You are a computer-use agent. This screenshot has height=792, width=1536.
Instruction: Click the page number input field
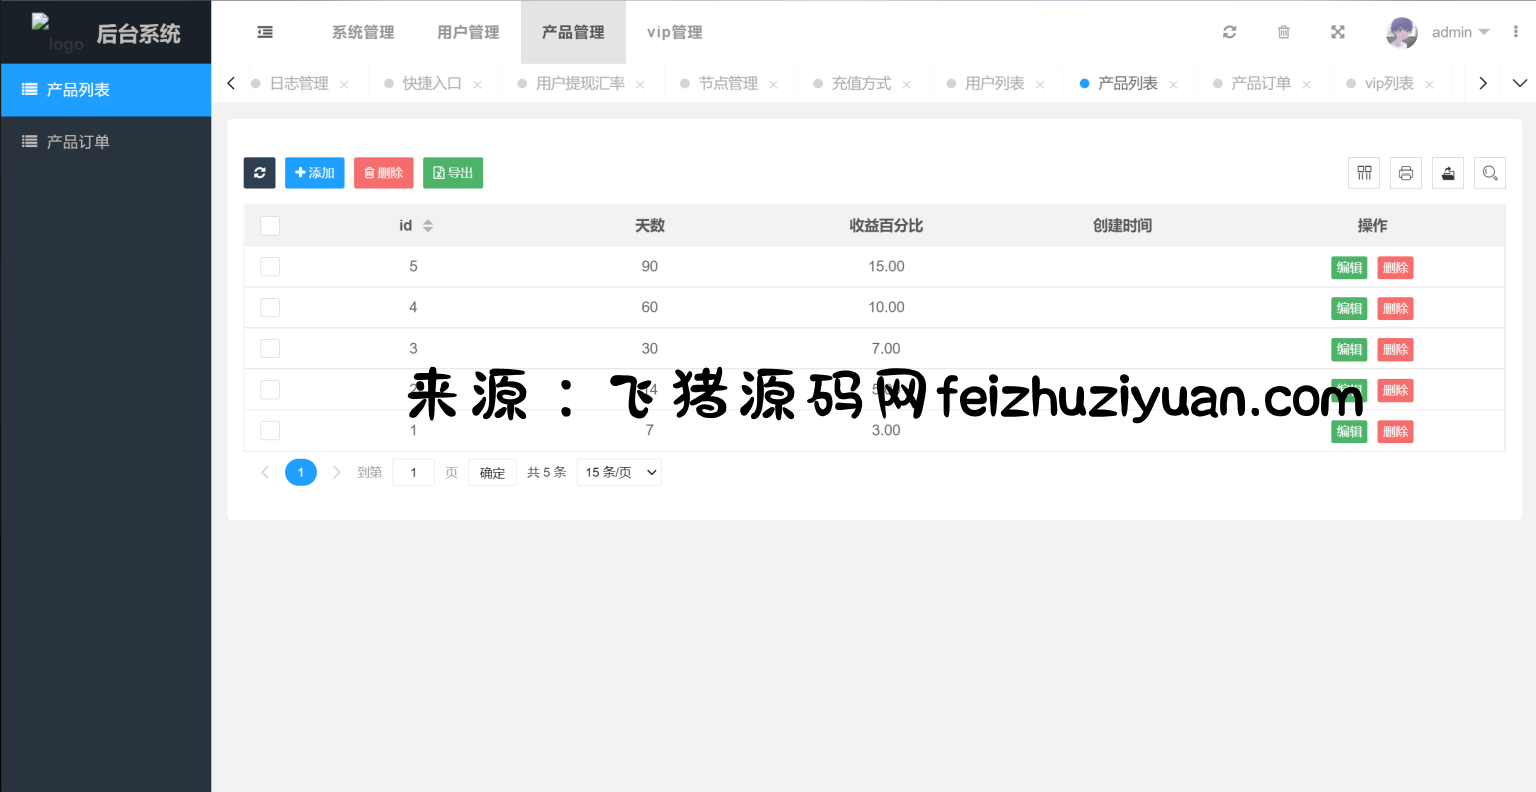[413, 473]
